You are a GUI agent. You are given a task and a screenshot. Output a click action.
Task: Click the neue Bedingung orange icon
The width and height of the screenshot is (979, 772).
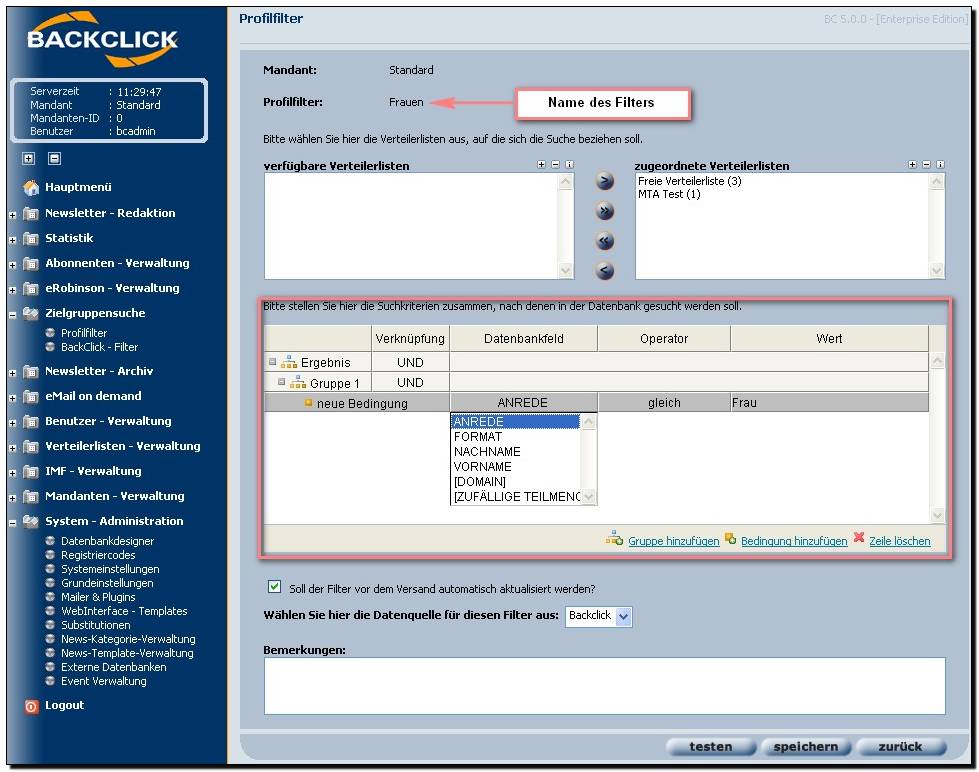click(x=308, y=403)
